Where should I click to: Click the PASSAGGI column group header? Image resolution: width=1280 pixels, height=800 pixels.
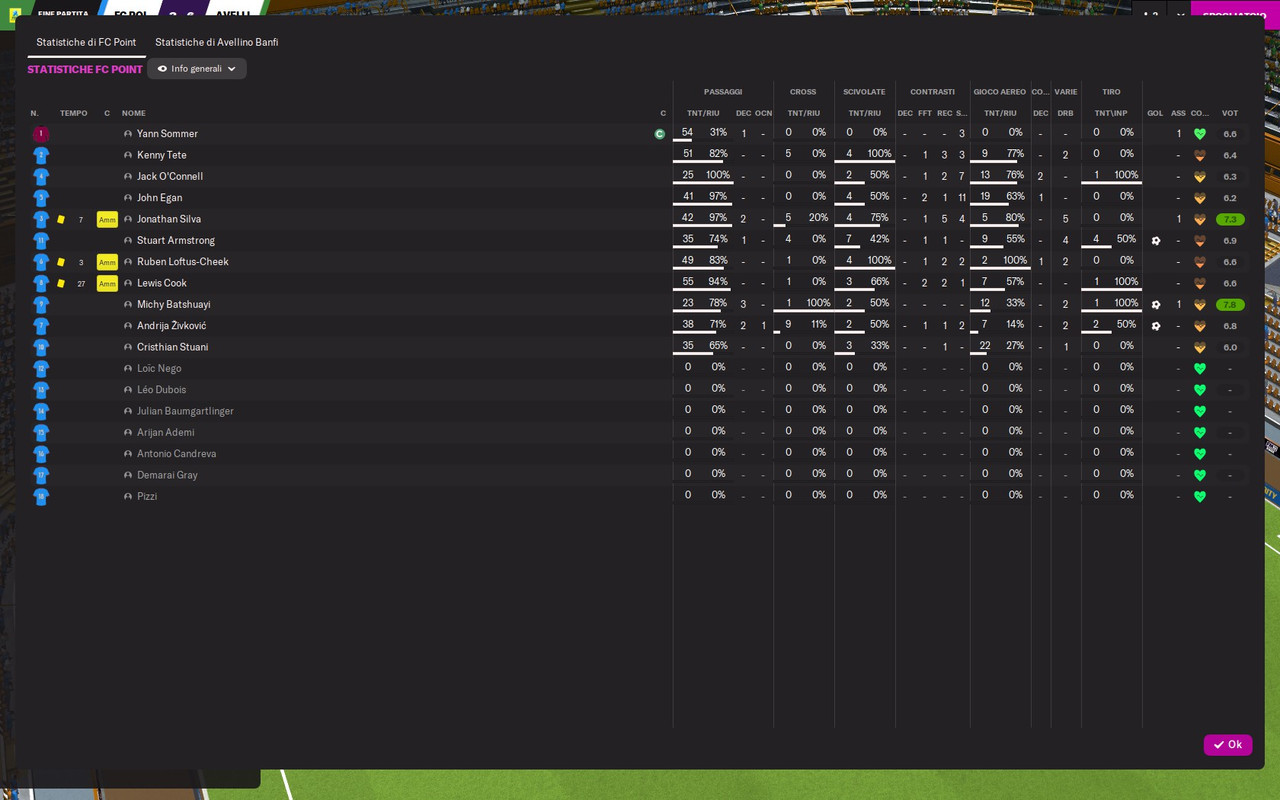[x=722, y=92]
